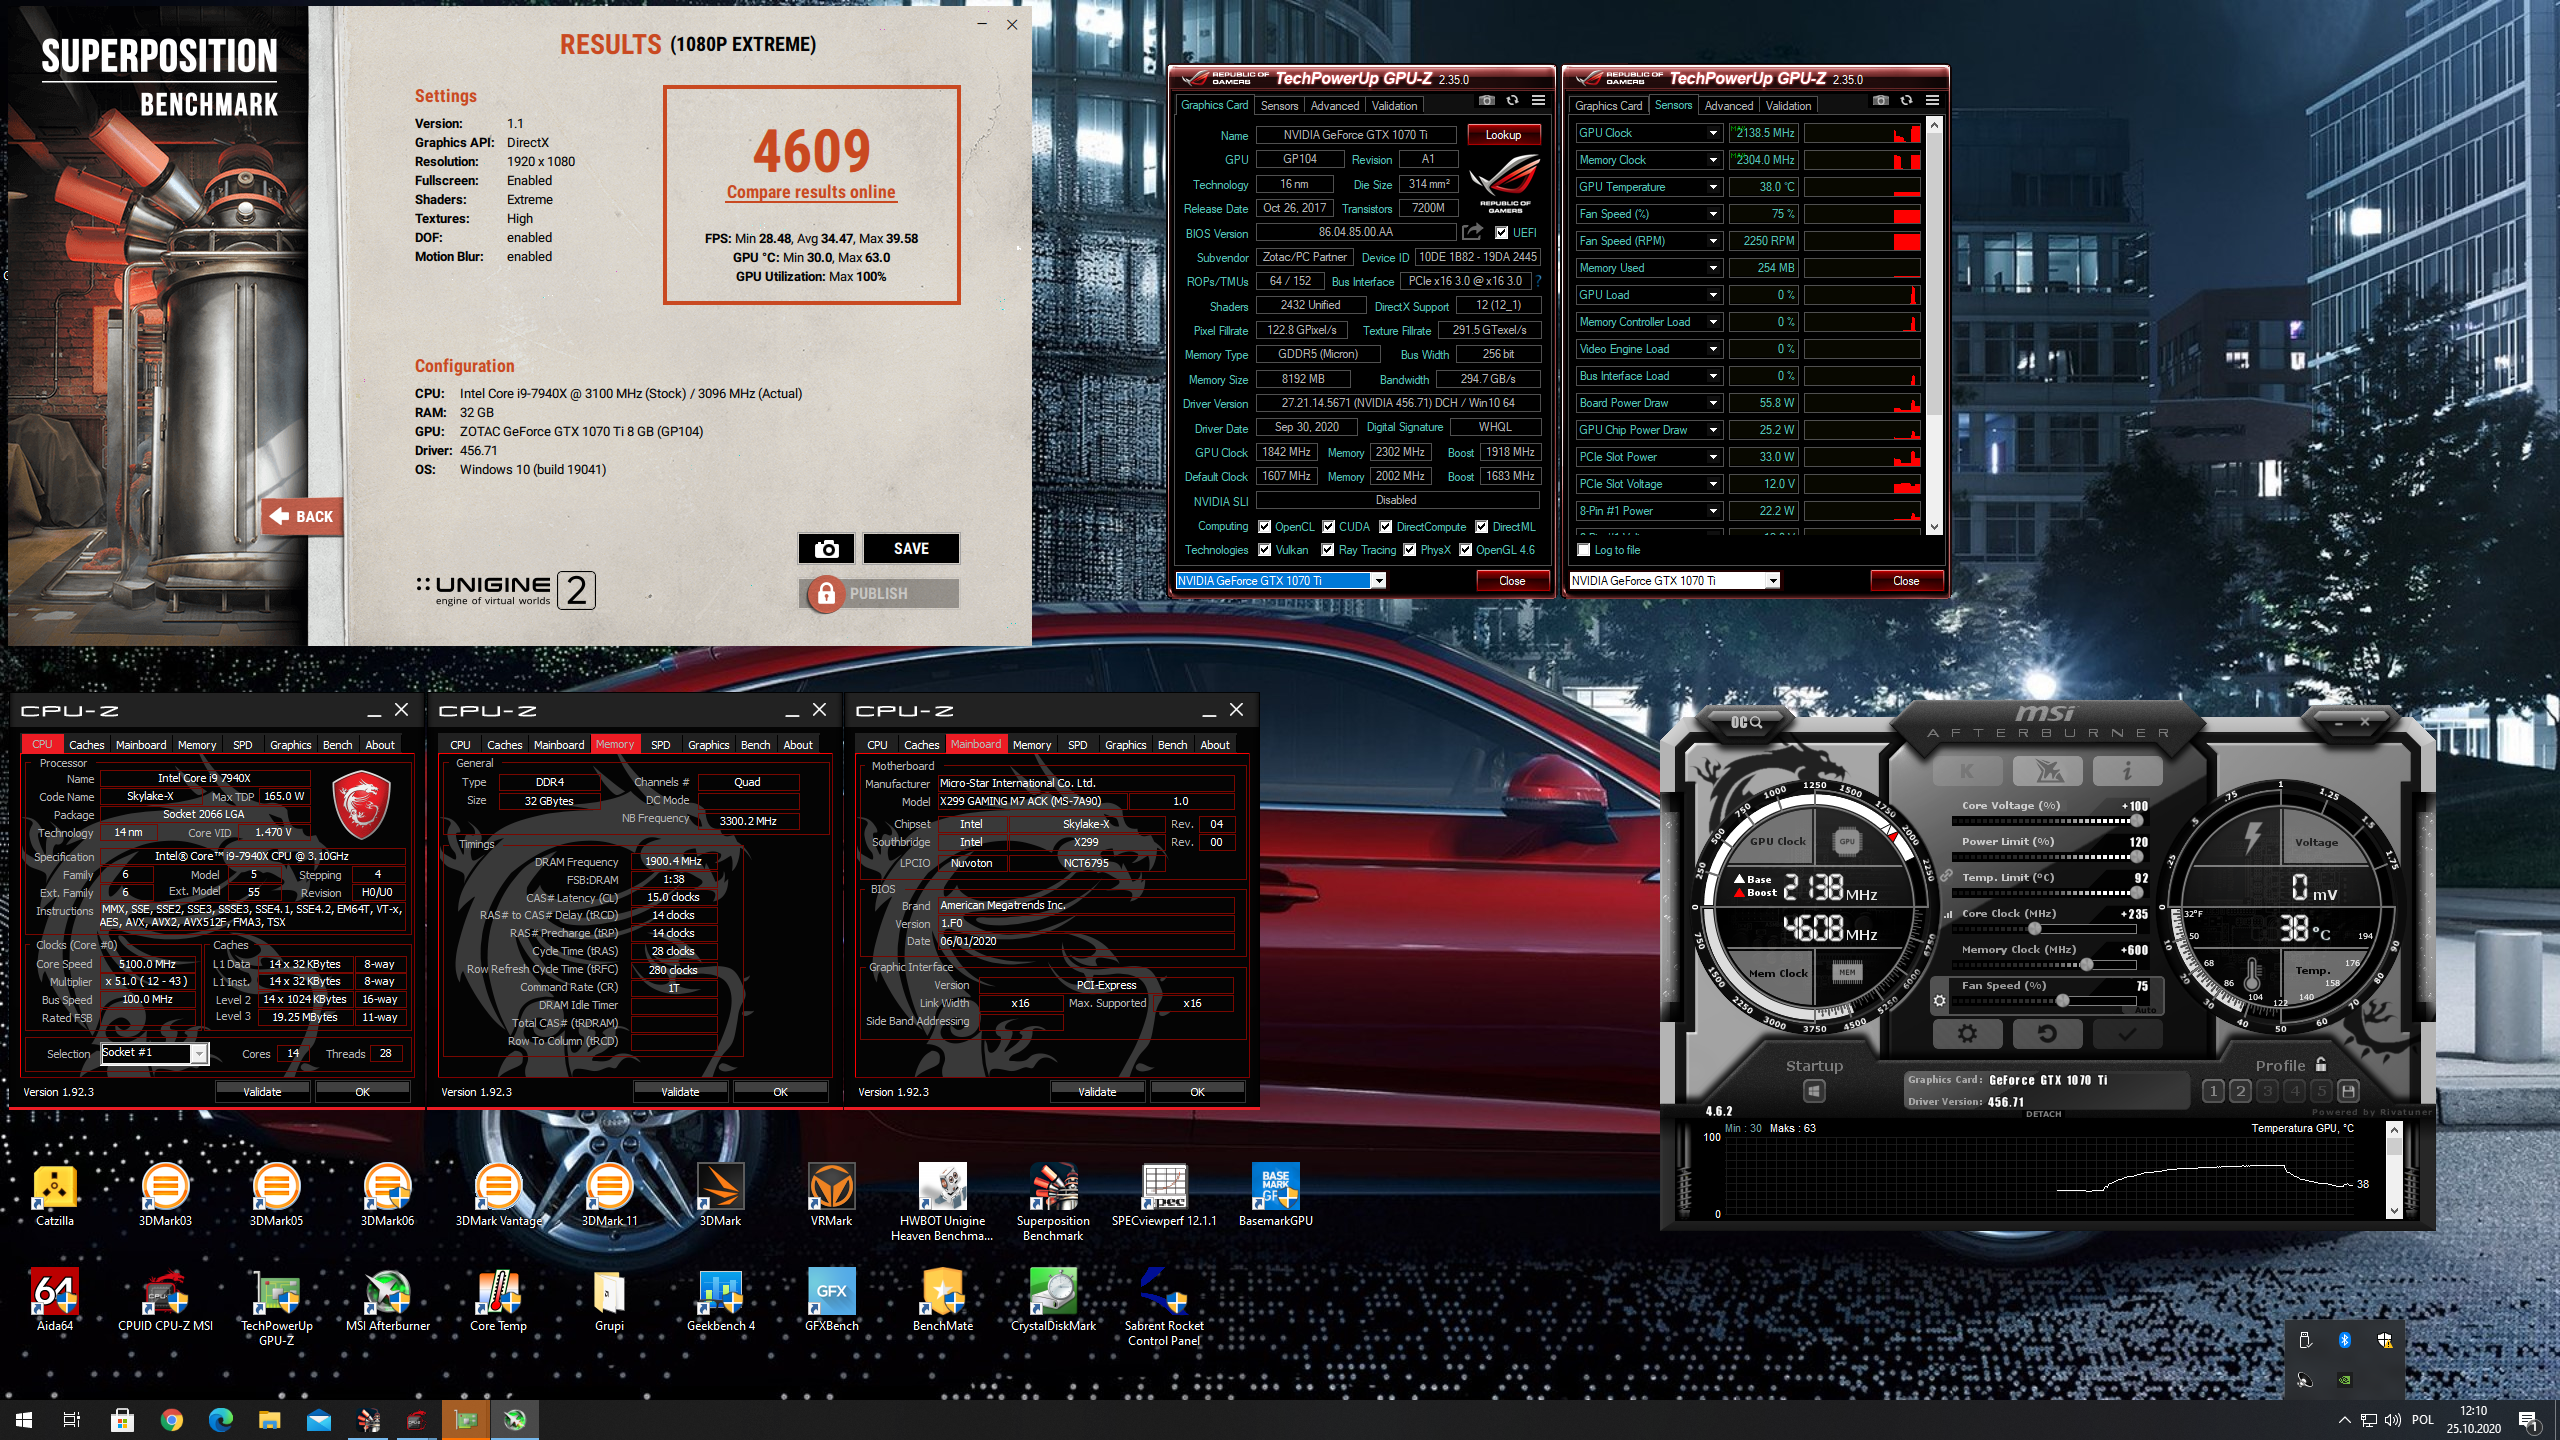The width and height of the screenshot is (2560, 1440).
Task: Open 3DMark Vantage desktop shortcut
Action: (498, 1195)
